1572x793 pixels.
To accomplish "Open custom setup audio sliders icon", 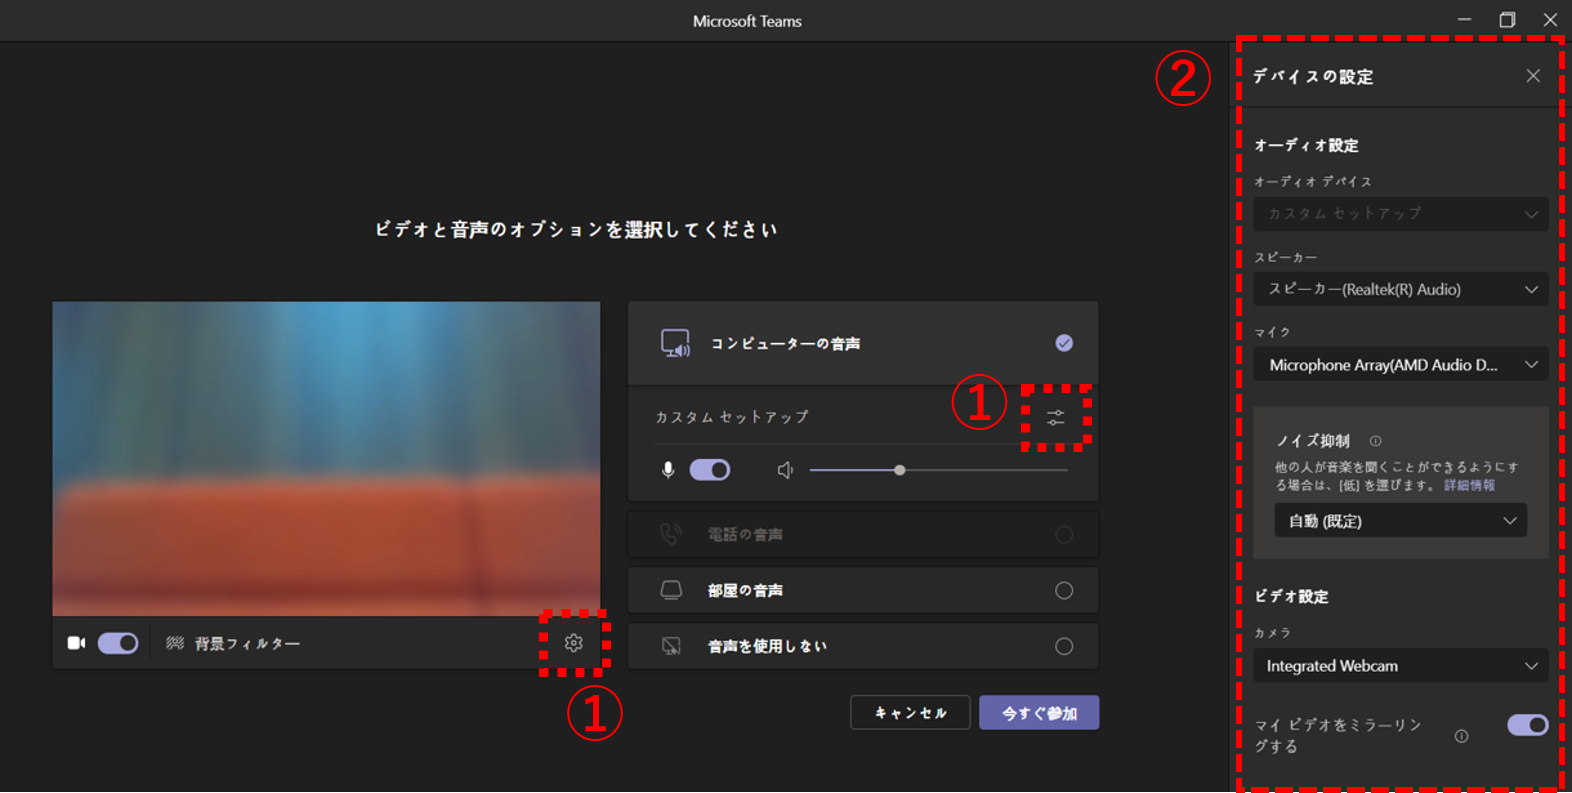I will coord(1056,418).
